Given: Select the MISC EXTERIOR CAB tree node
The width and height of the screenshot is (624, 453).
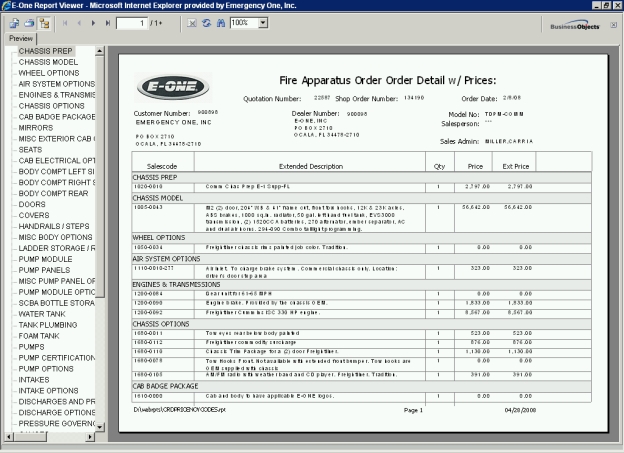Looking at the screenshot, I should coord(57,139).
